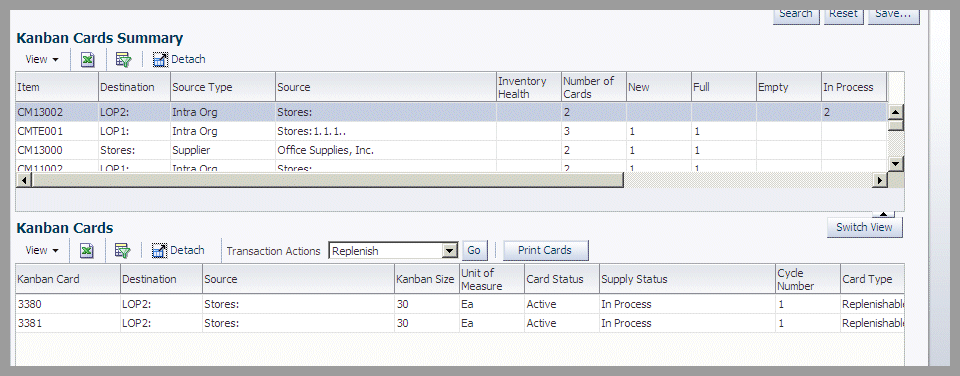The width and height of the screenshot is (960, 376).
Task: Toggle filter icon in Kanban Cards toolbar
Action: pos(123,250)
